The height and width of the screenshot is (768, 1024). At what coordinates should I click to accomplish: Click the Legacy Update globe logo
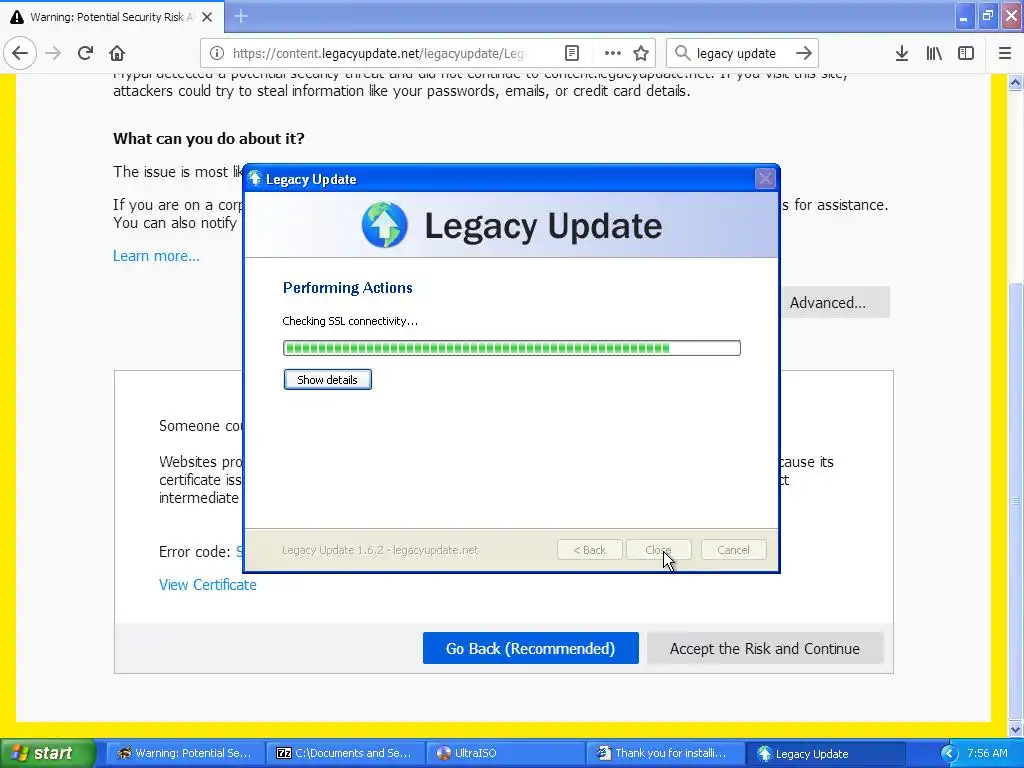click(385, 225)
